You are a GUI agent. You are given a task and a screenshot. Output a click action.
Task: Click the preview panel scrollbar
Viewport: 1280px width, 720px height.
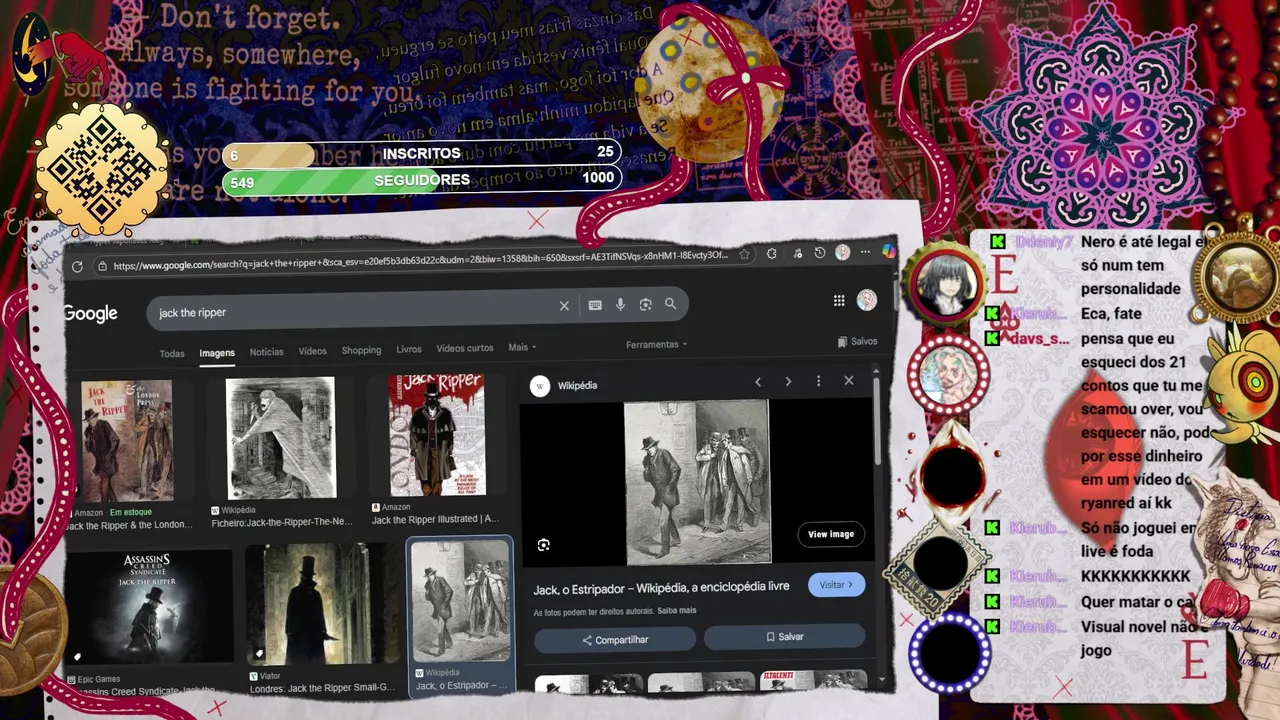tap(878, 420)
